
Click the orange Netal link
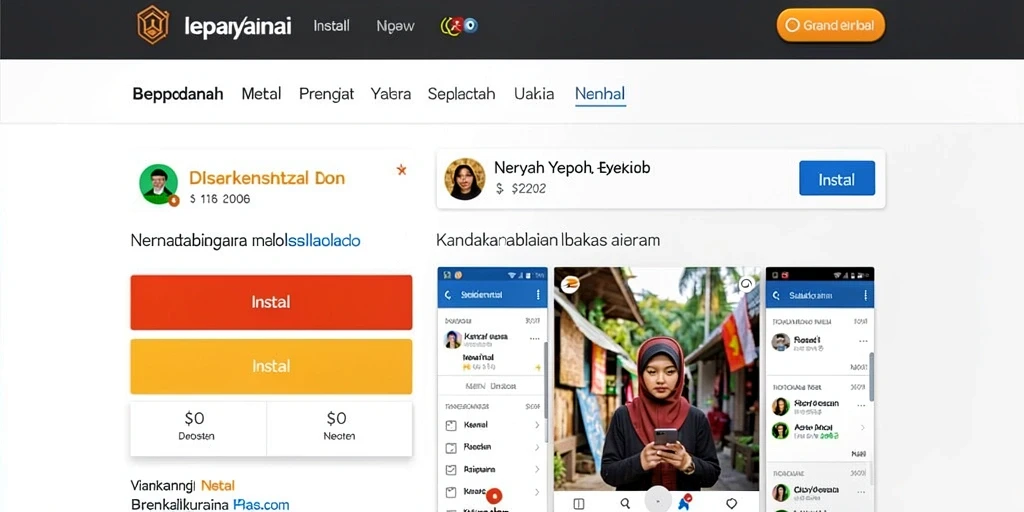click(217, 485)
